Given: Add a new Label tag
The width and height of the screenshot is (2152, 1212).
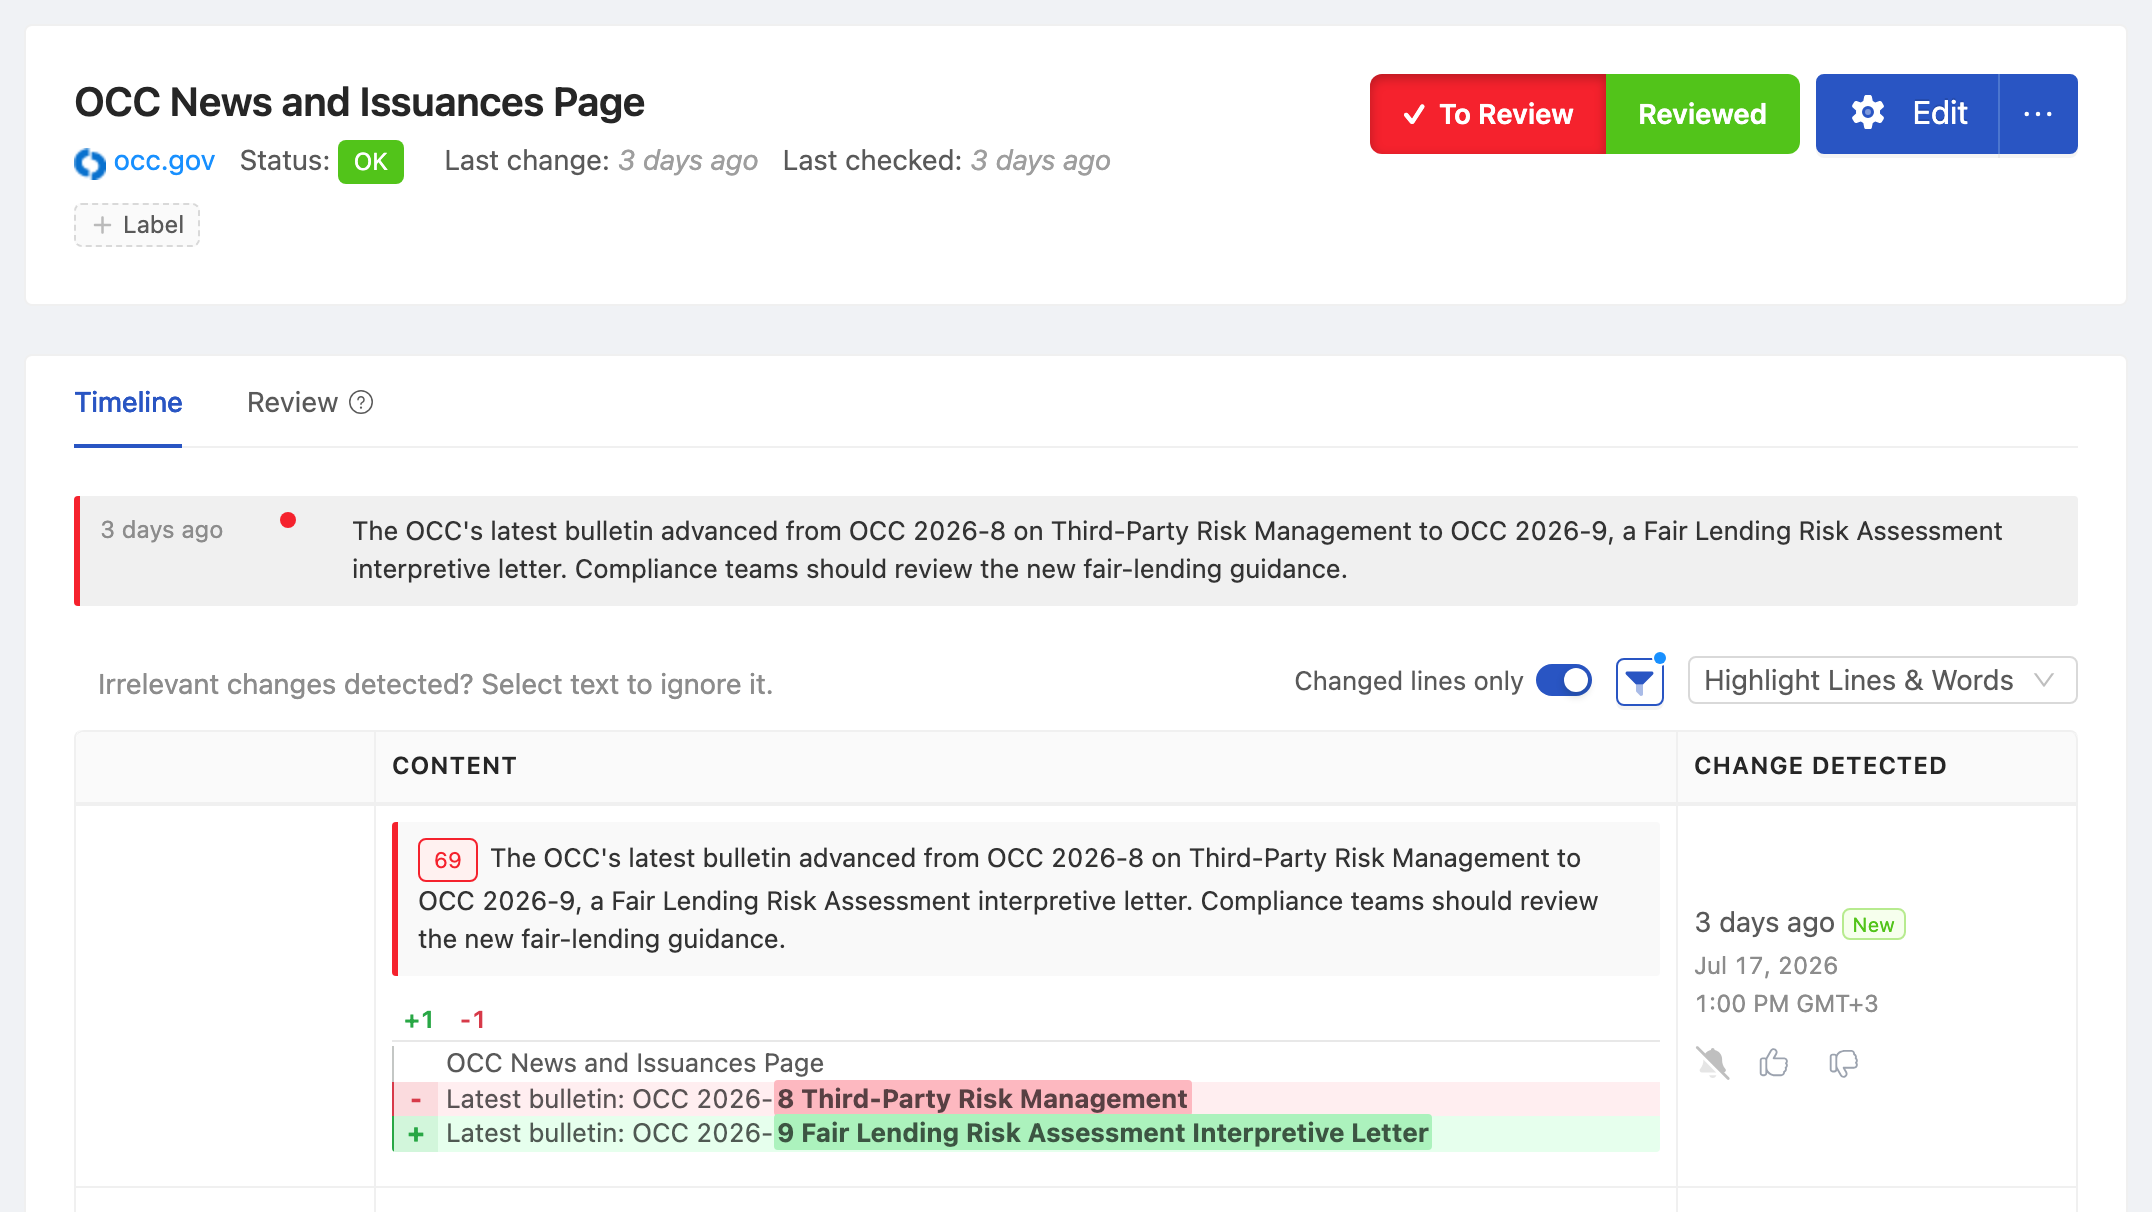Looking at the screenshot, I should pyautogui.click(x=137, y=225).
